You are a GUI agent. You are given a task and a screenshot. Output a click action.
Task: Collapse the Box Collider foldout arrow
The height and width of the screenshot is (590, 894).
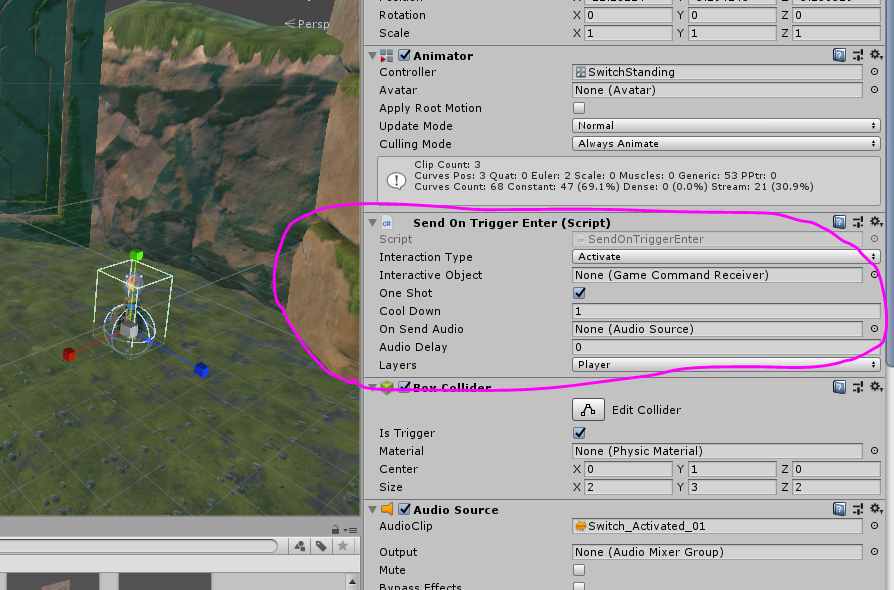372,388
